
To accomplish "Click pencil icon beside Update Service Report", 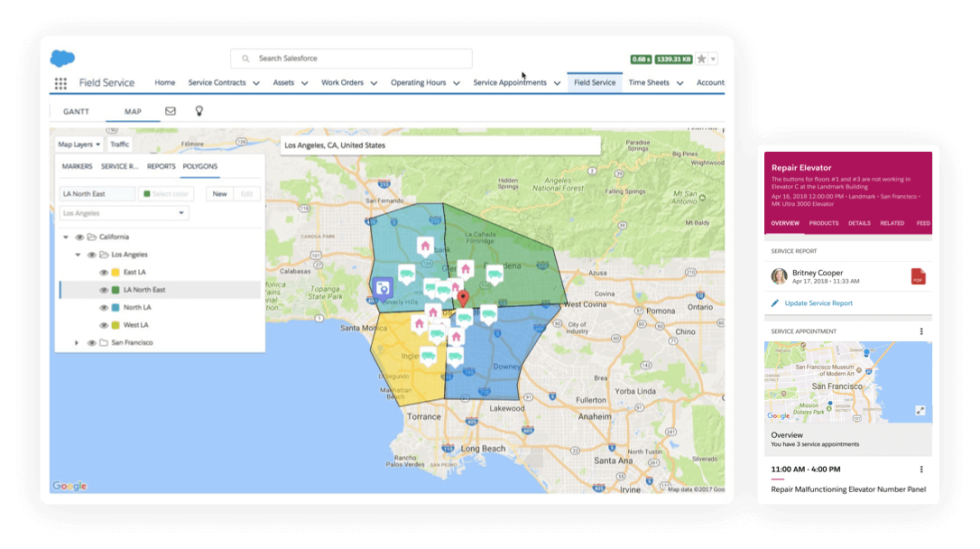I will 775,303.
